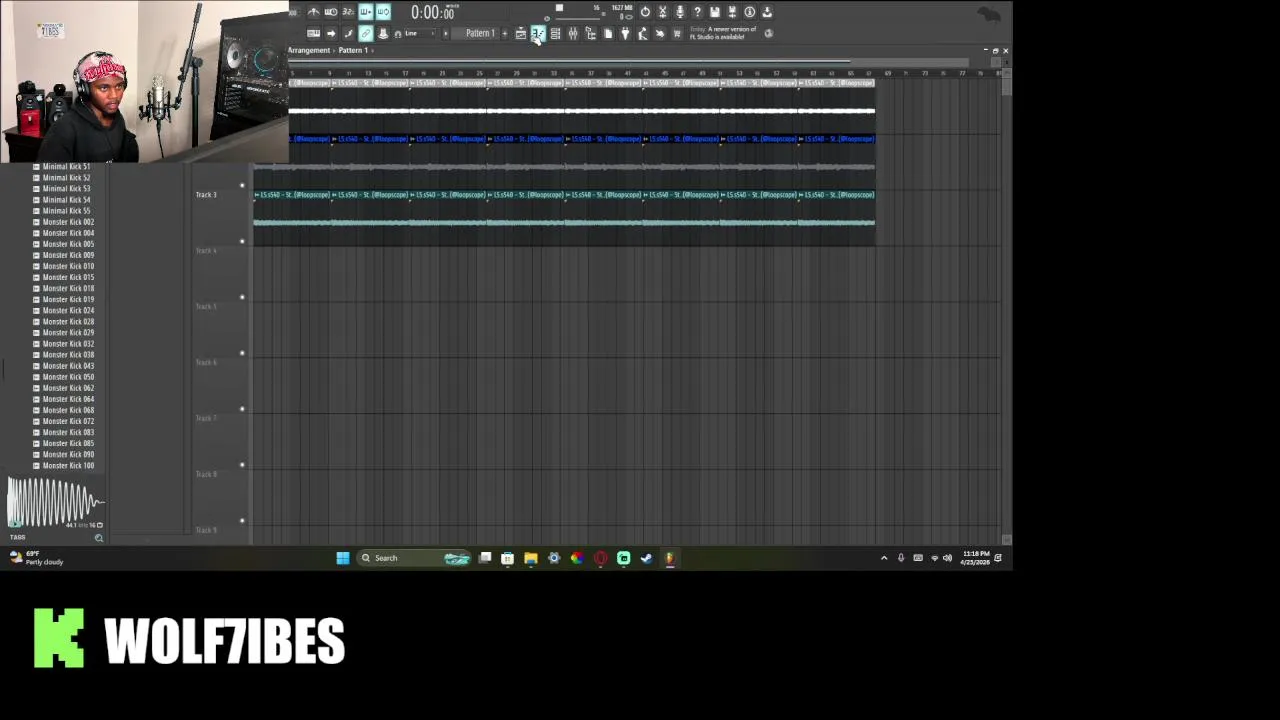Open the taskbar clock showing 11:18 PM

[976, 558]
